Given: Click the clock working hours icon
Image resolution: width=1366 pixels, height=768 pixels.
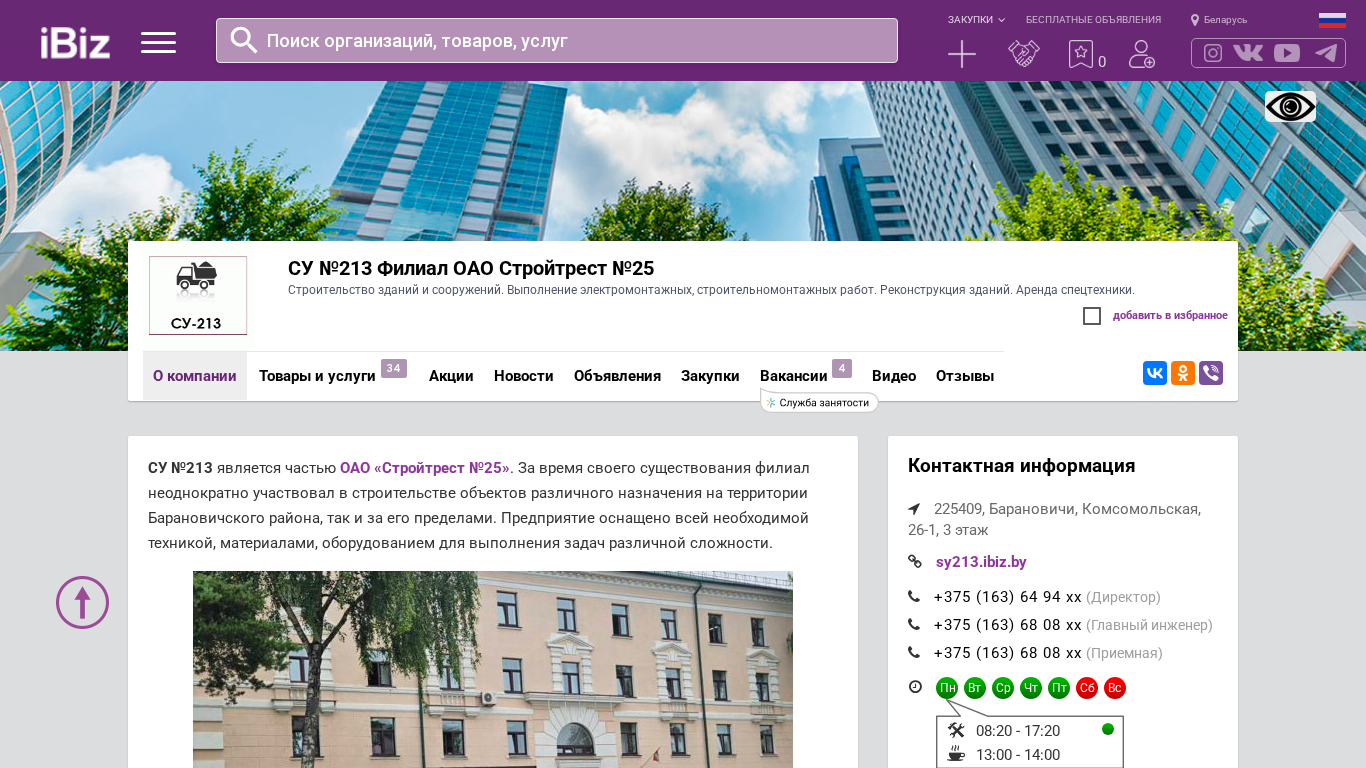Looking at the screenshot, I should [915, 687].
